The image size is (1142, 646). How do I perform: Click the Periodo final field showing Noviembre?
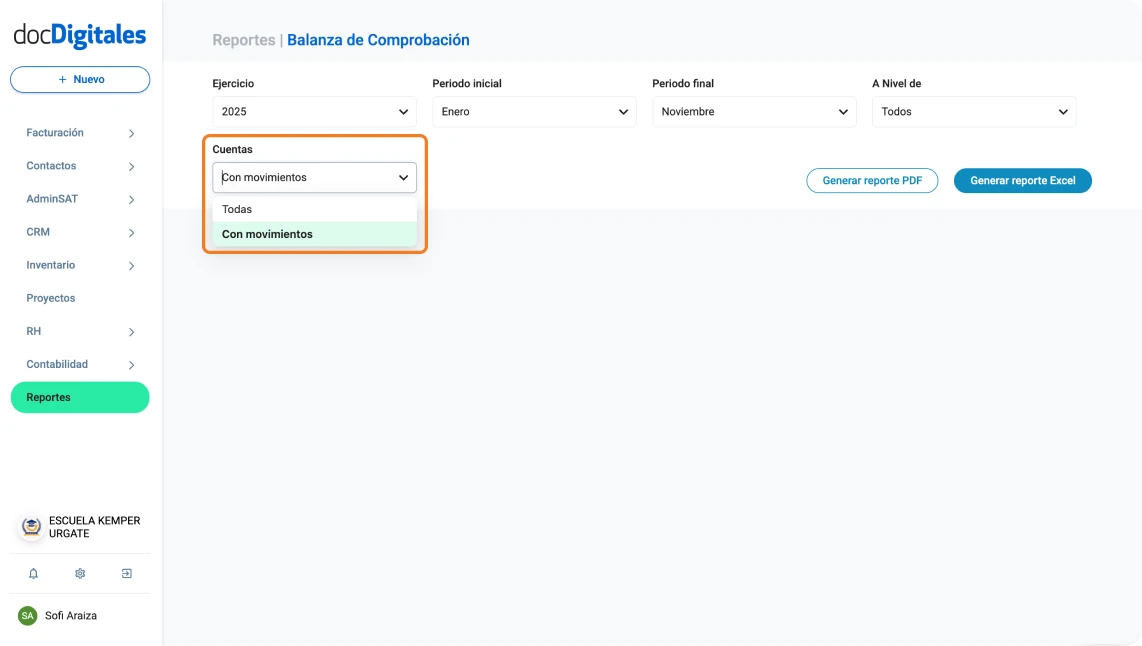click(x=753, y=111)
